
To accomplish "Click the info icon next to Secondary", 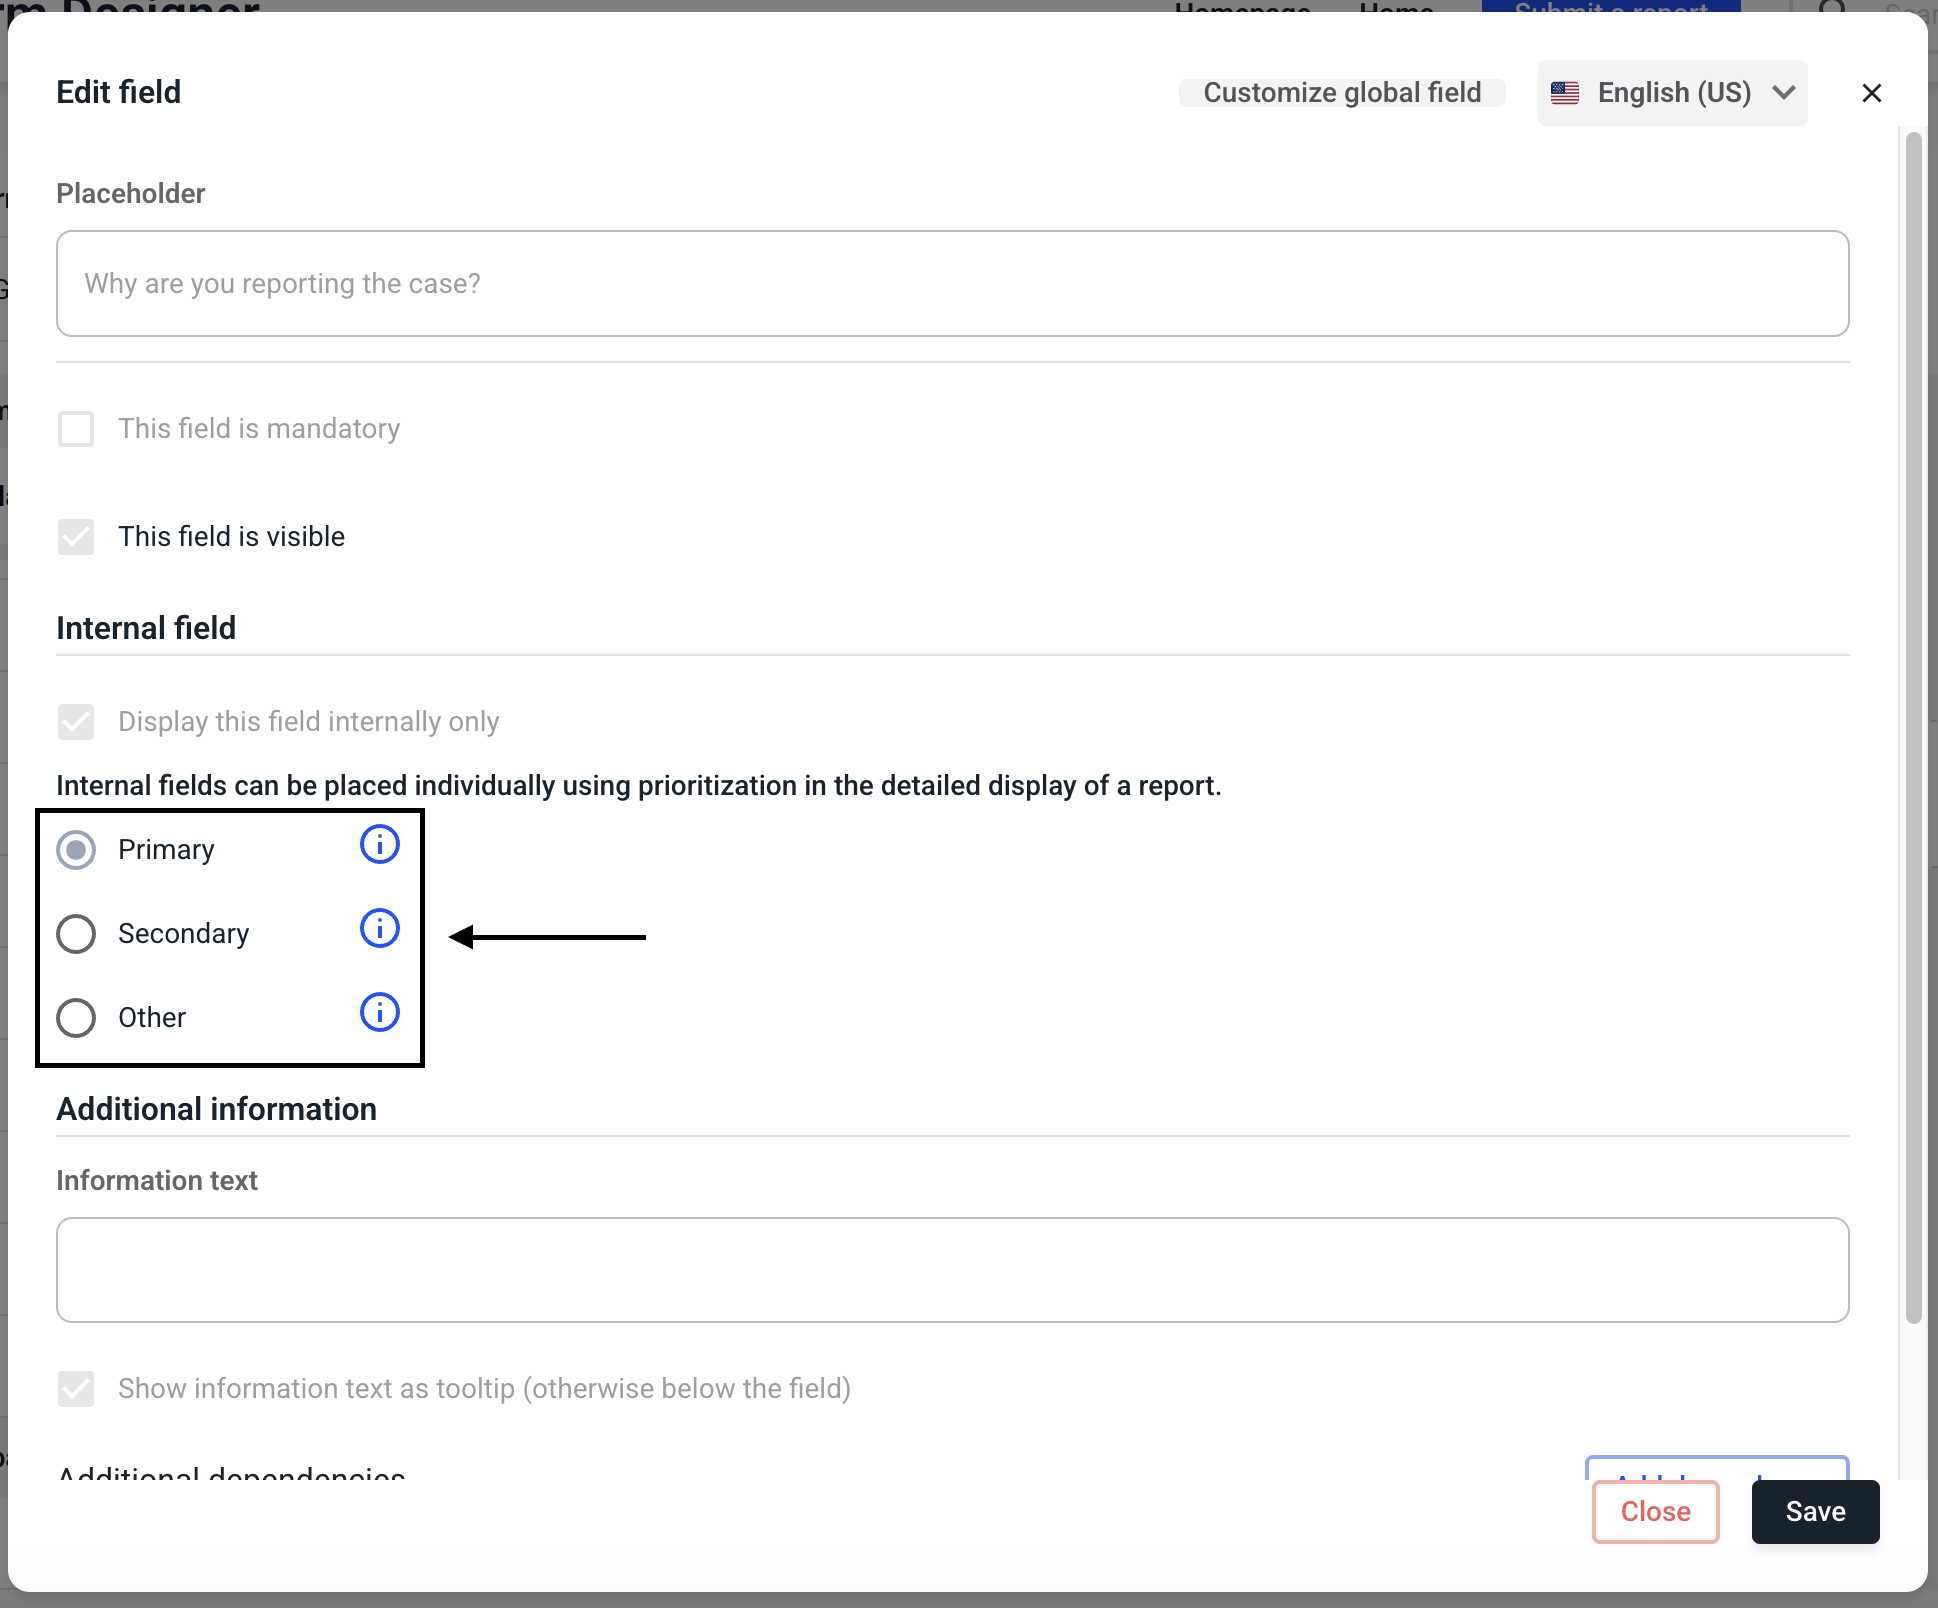I will coord(379,929).
